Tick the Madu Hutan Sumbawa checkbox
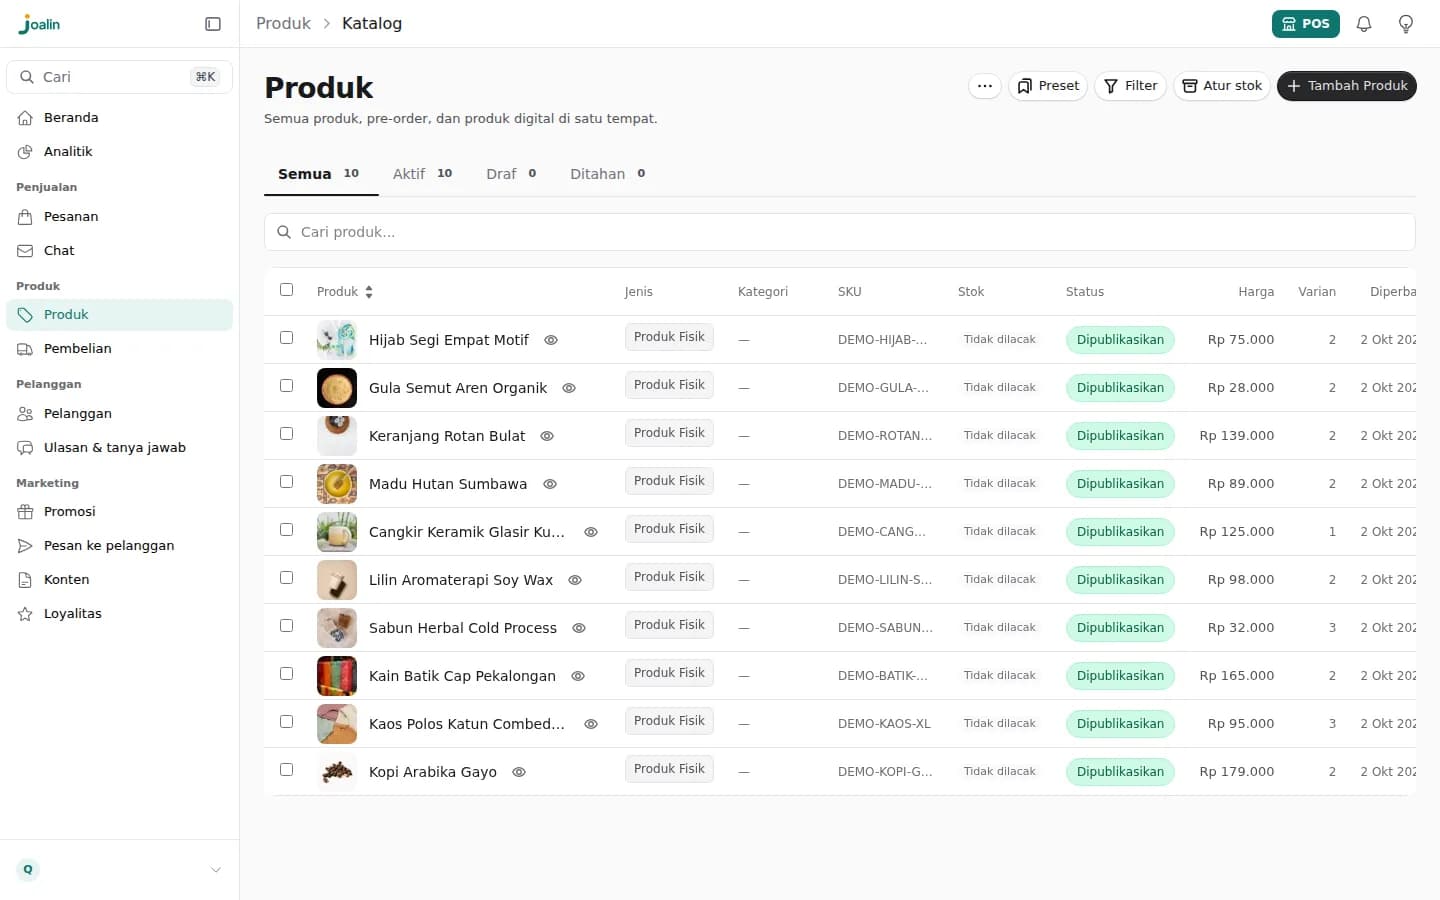Screen dimensions: 1440x900 coord(287,482)
